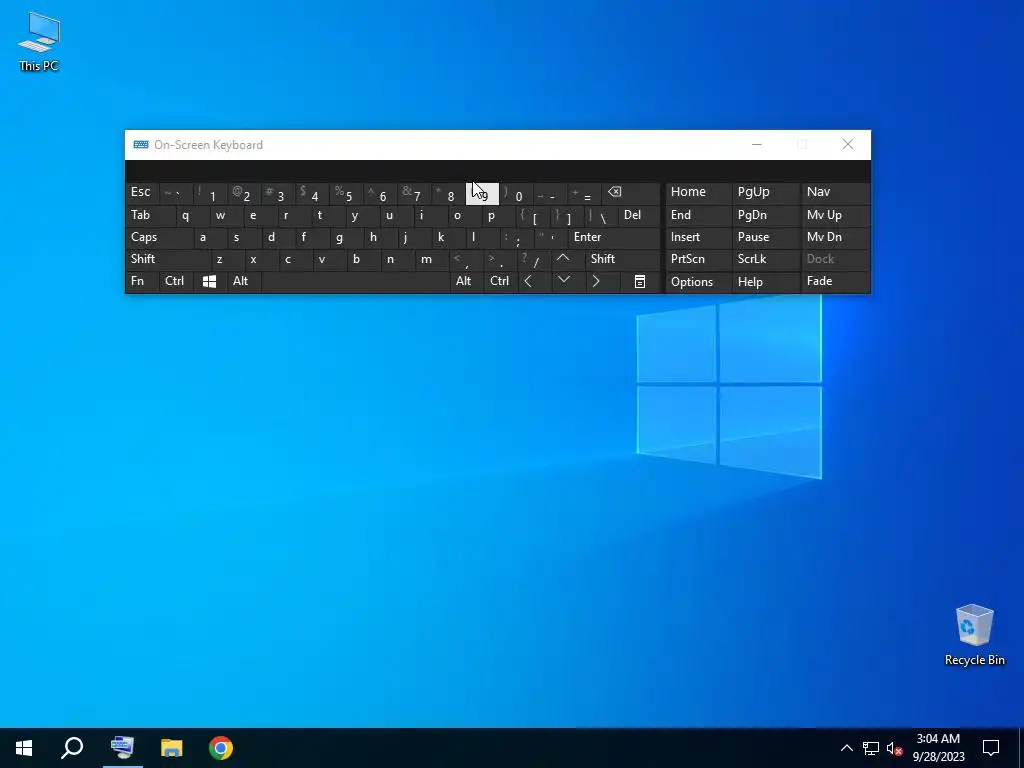The height and width of the screenshot is (768, 1024).
Task: Click the Mv Dn key
Action: click(835, 237)
